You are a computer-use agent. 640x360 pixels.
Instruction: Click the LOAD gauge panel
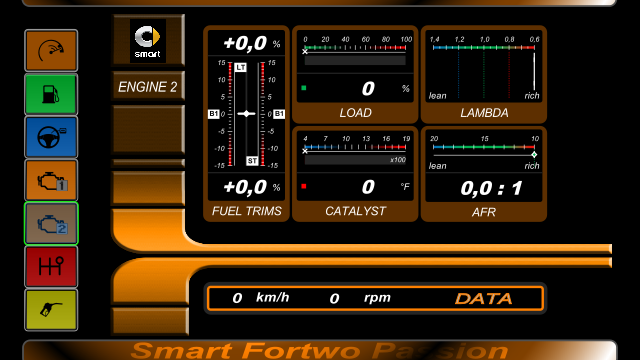click(355, 74)
